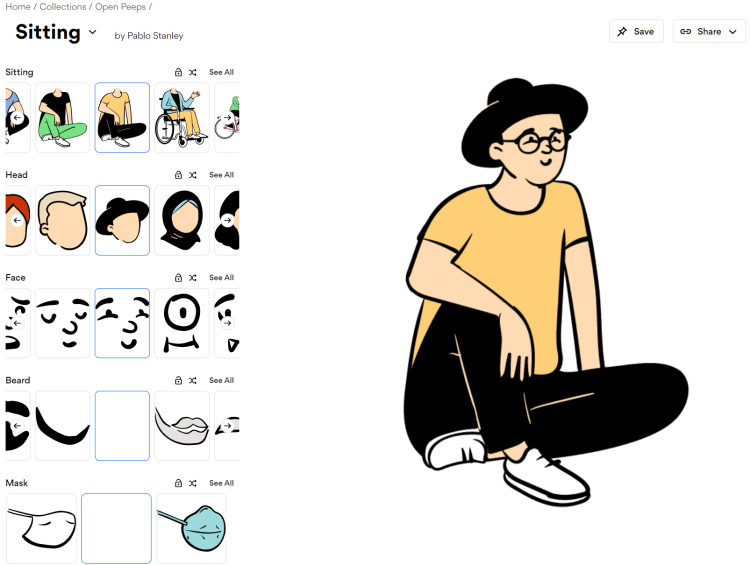The width and height of the screenshot is (750, 565).
Task: Show next Face options with right arrow
Action: pyautogui.click(x=228, y=323)
